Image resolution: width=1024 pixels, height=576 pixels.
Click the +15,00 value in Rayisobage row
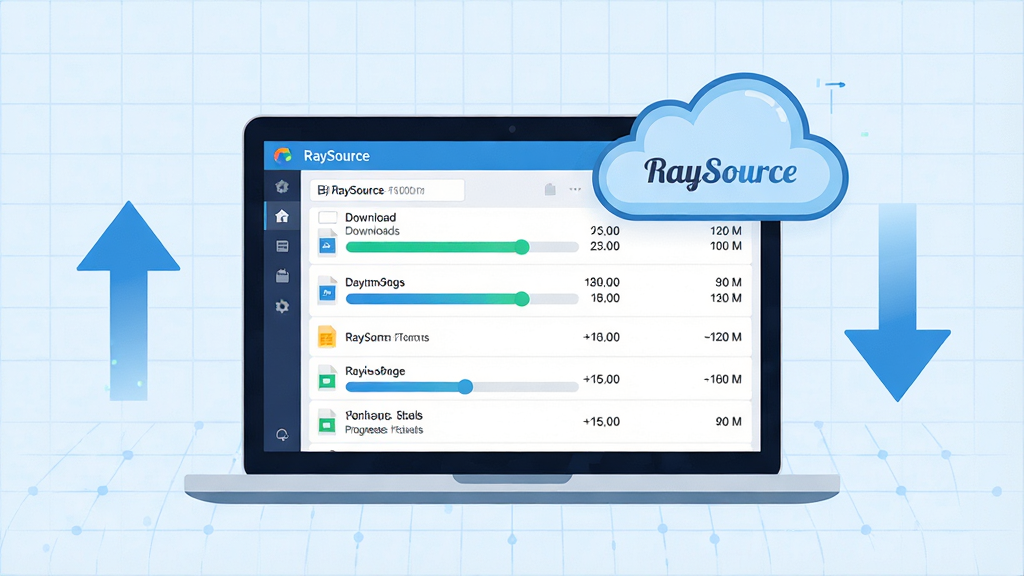[x=601, y=379]
